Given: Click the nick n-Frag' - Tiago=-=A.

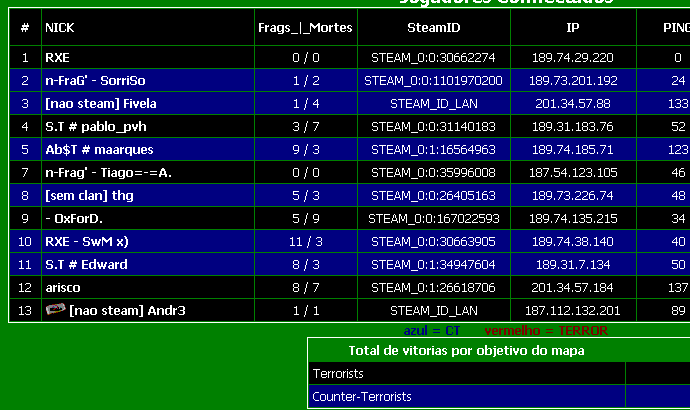Looking at the screenshot, I should coord(108,172).
